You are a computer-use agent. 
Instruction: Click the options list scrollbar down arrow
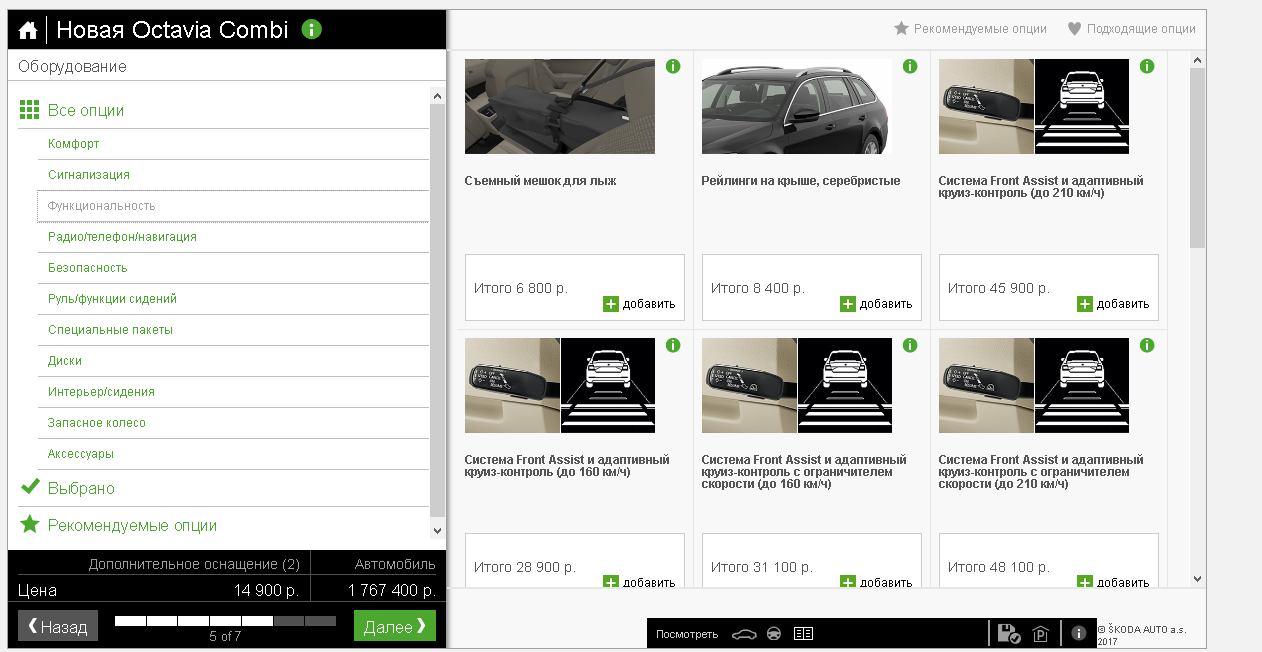[x=1197, y=578]
